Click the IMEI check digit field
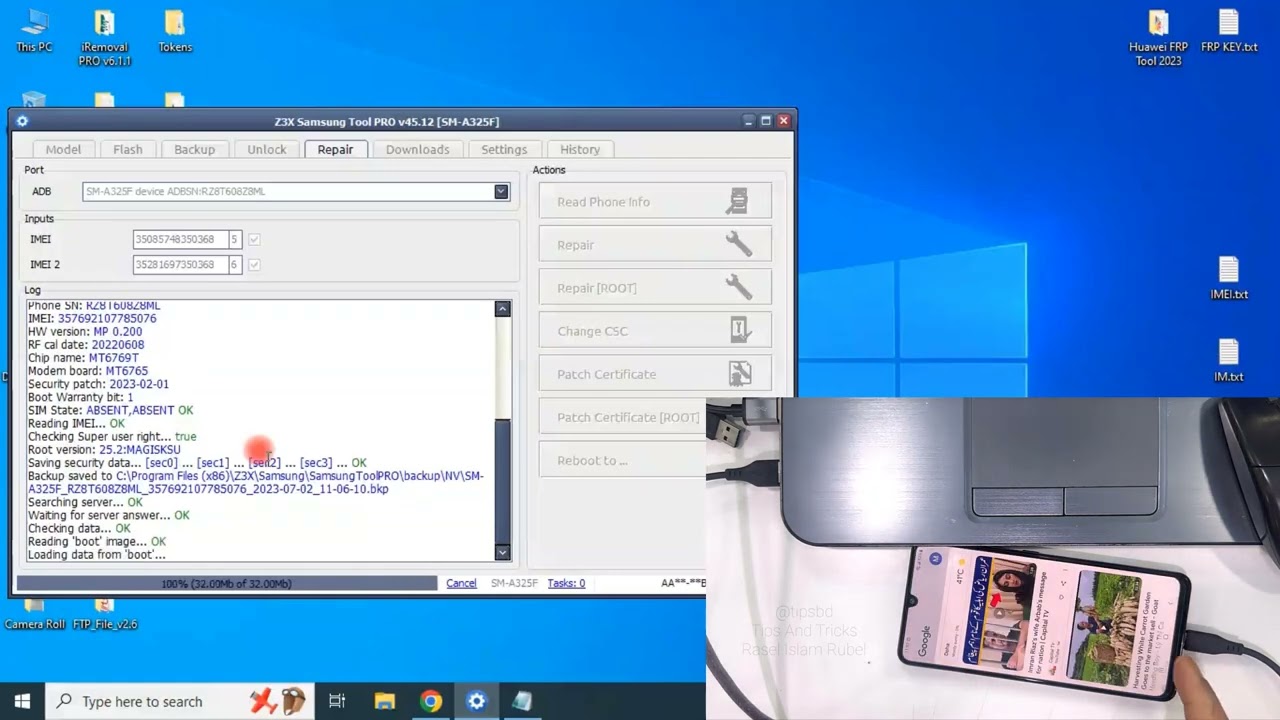Screen dimensions: 1280x720 click(x=235, y=239)
